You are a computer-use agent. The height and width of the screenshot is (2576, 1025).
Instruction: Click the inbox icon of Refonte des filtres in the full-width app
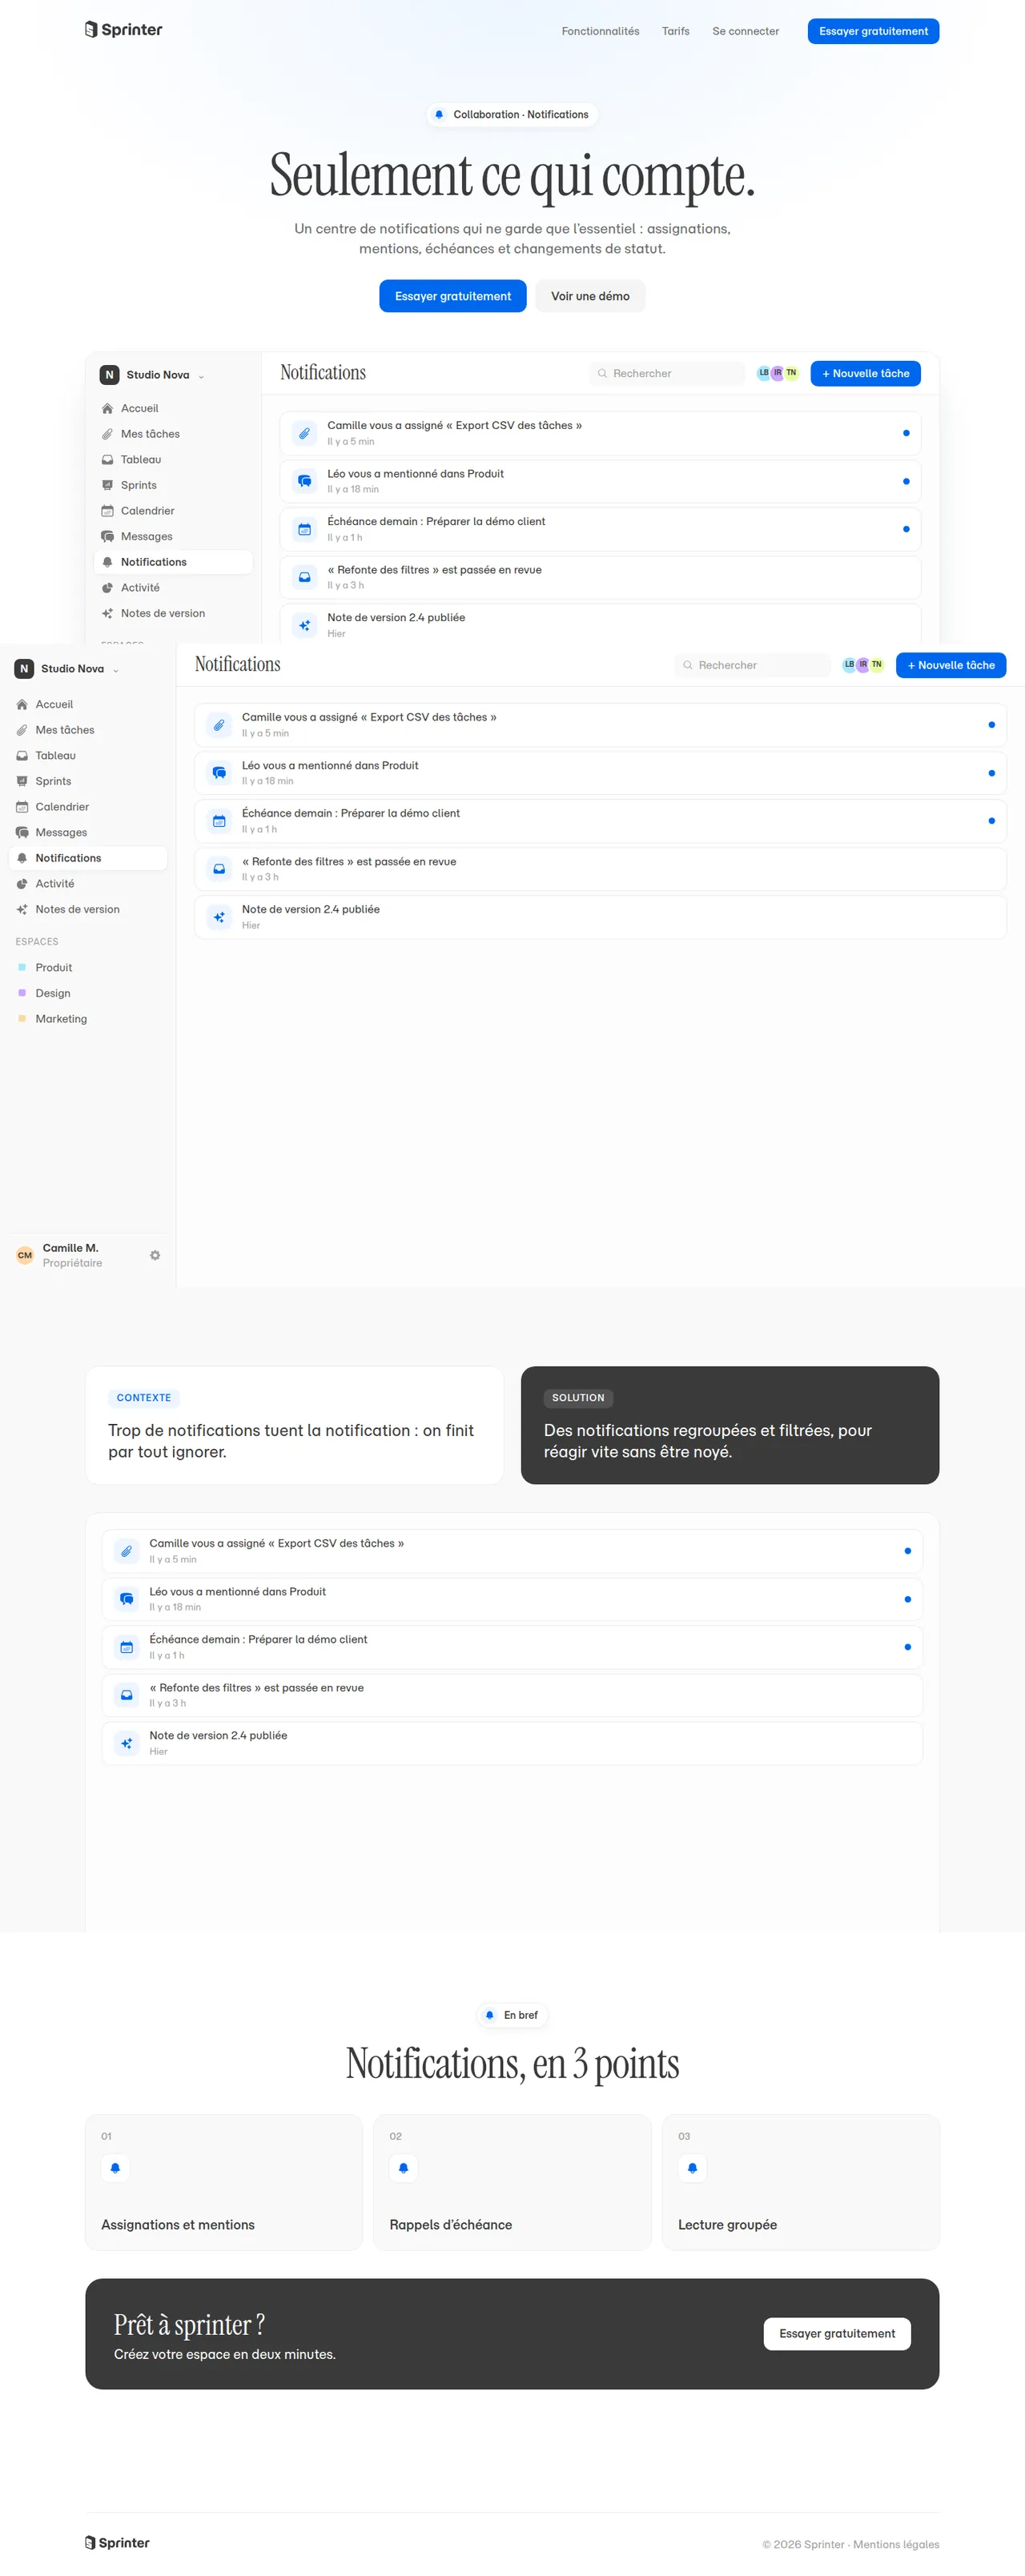(219, 869)
